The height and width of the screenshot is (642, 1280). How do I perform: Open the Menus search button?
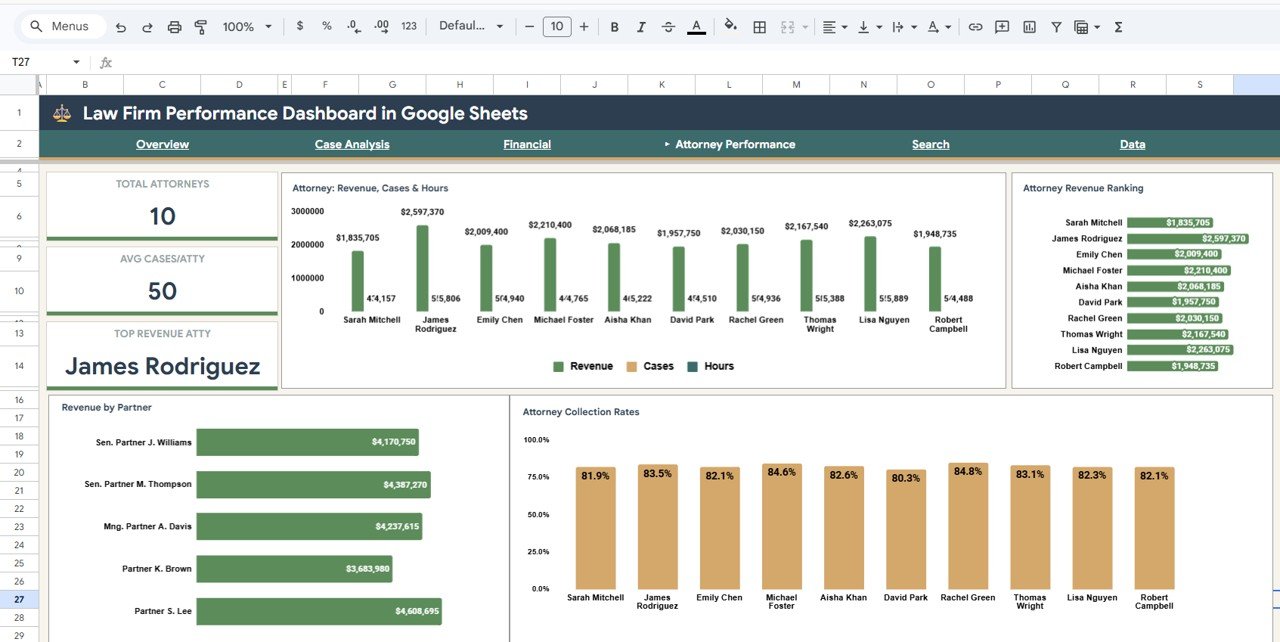(60, 26)
